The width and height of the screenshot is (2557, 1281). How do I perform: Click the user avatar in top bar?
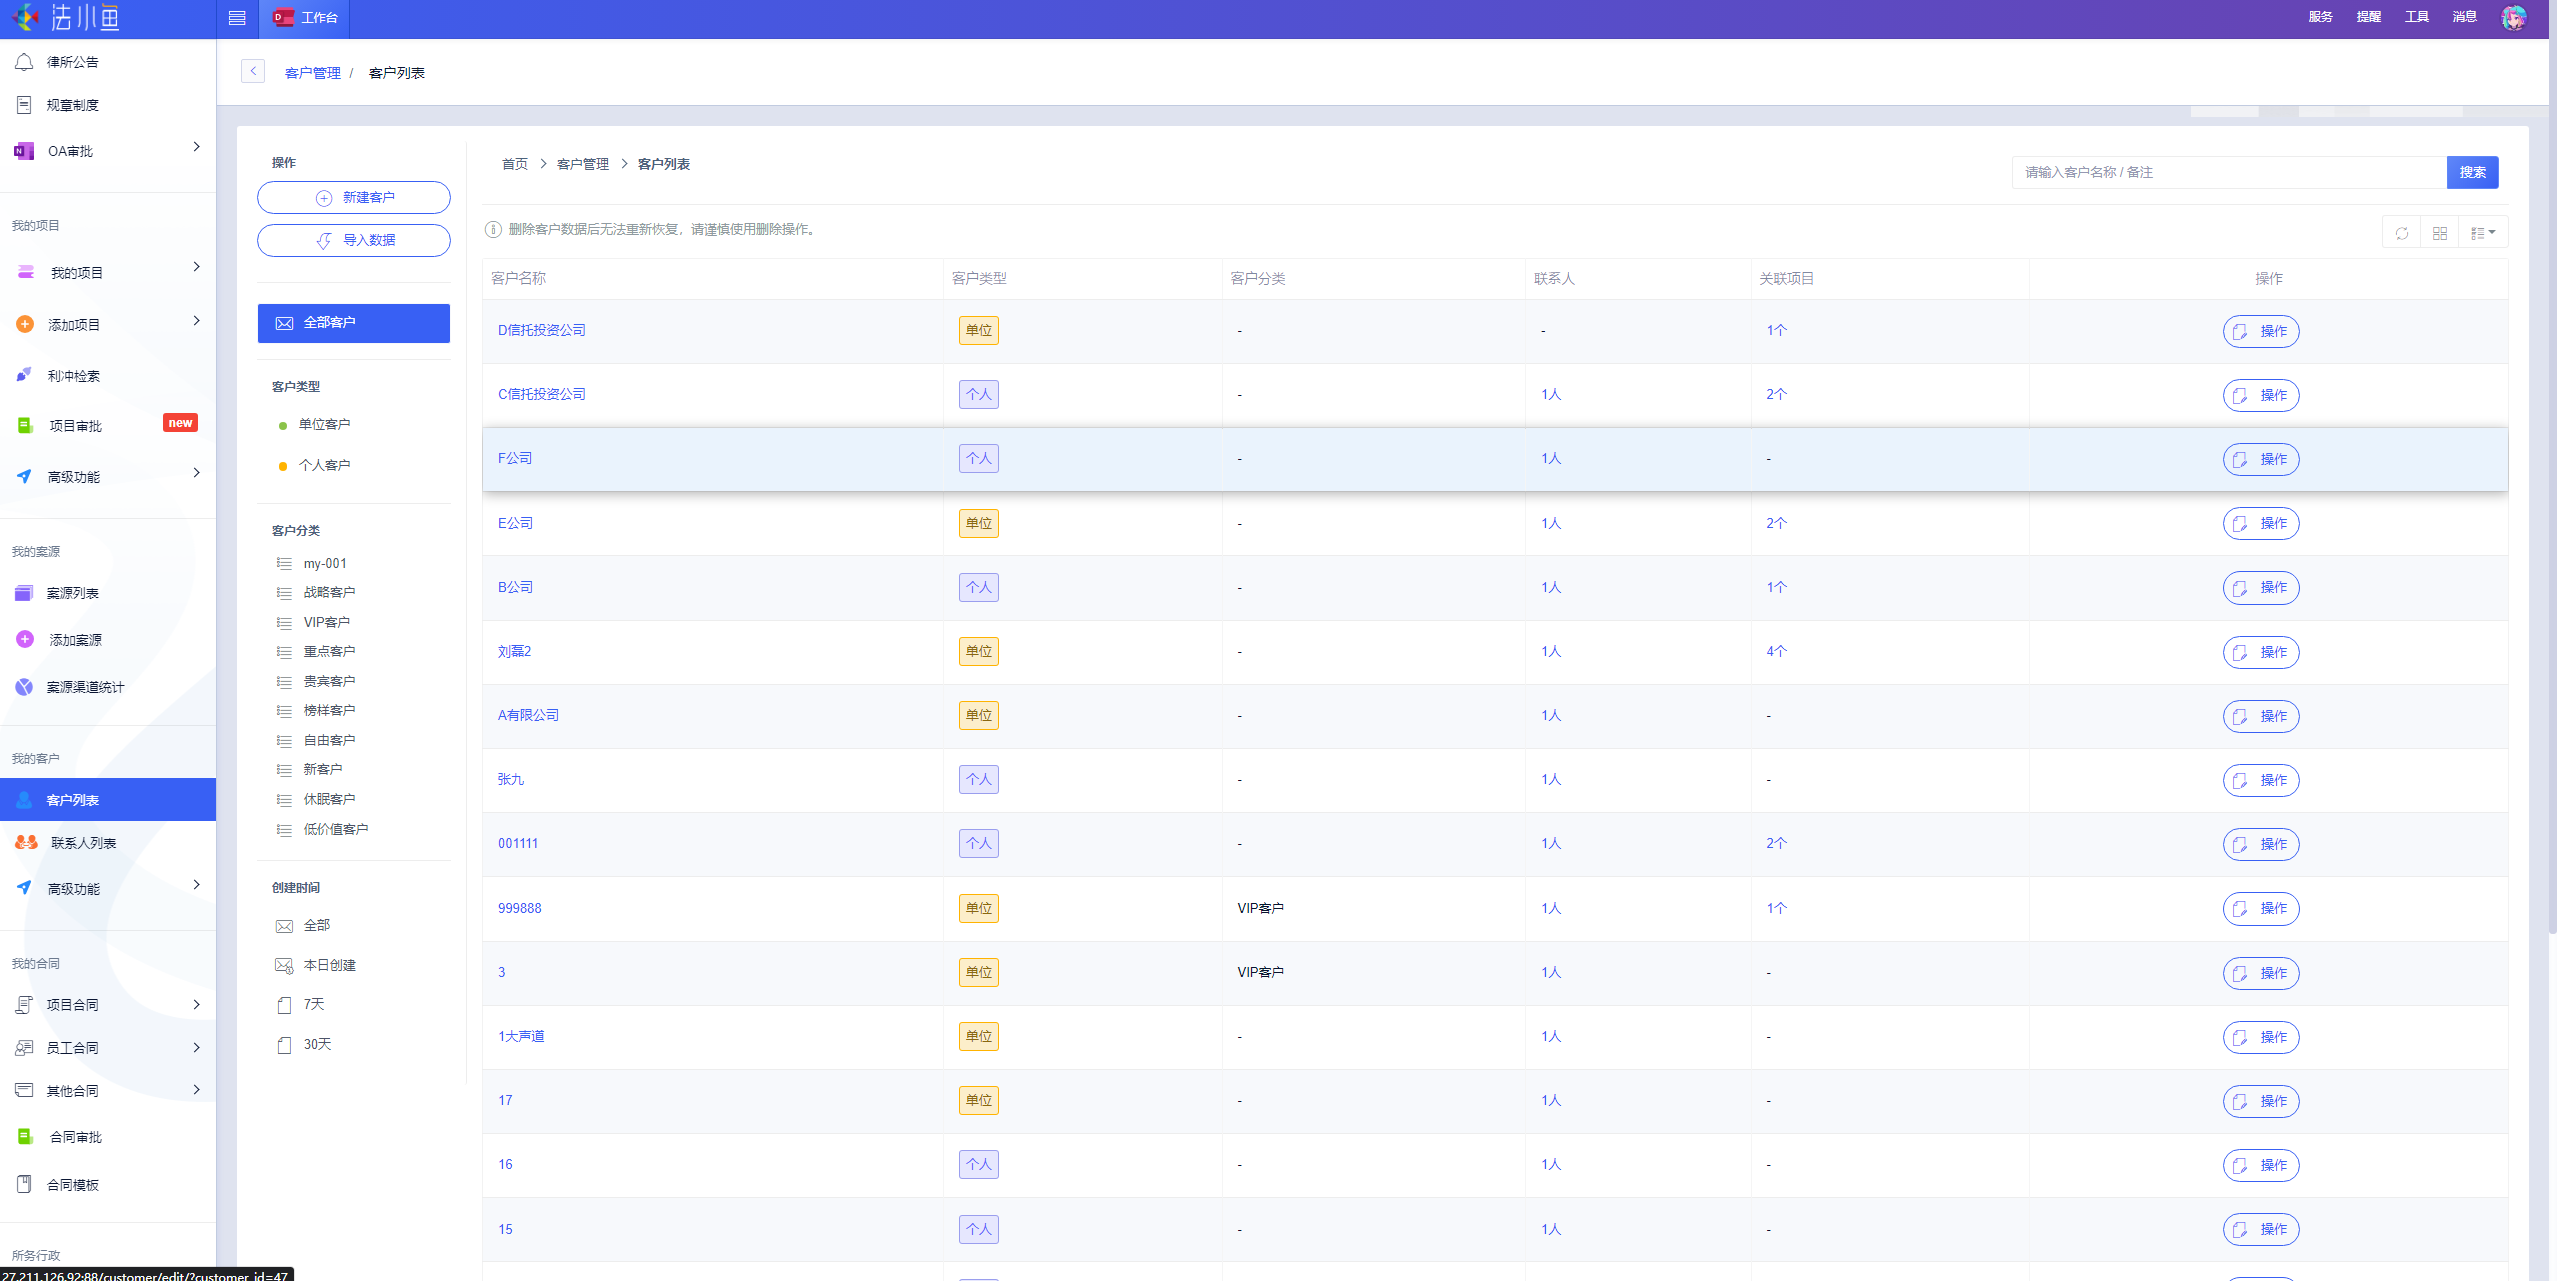tap(2513, 18)
